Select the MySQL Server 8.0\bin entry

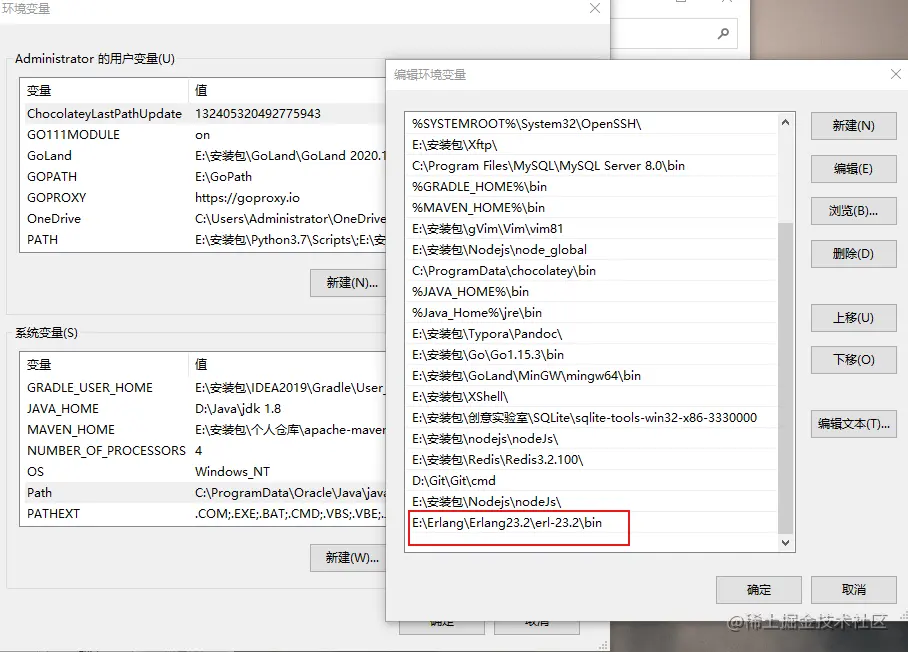(x=591, y=166)
